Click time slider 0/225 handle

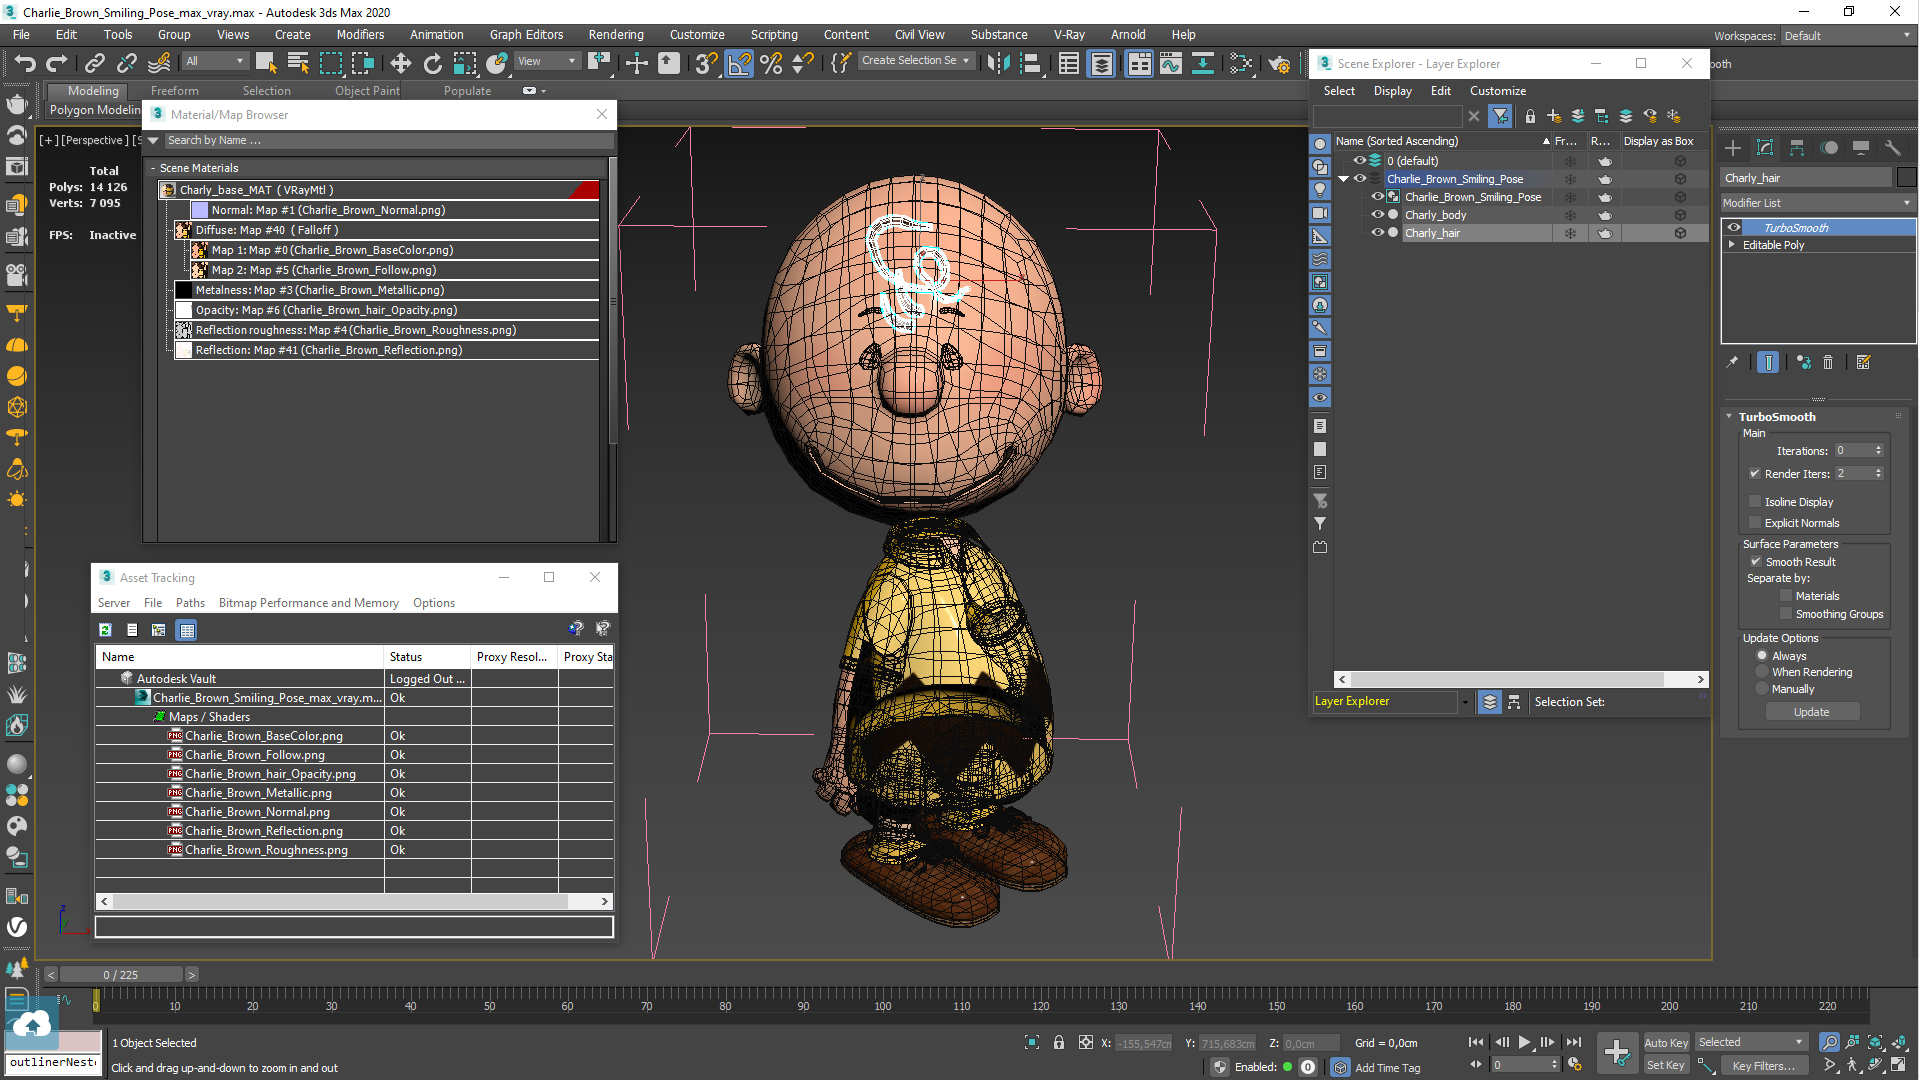(x=121, y=974)
